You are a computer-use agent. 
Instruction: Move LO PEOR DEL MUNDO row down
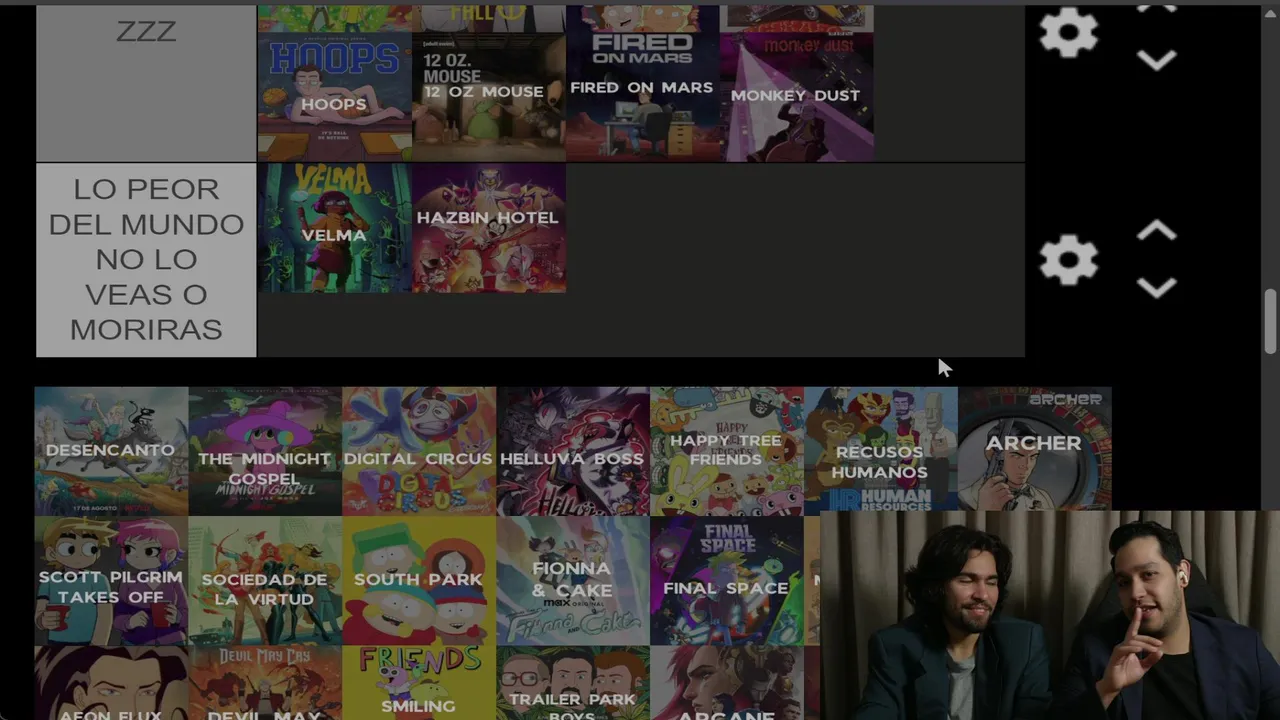tap(1156, 288)
